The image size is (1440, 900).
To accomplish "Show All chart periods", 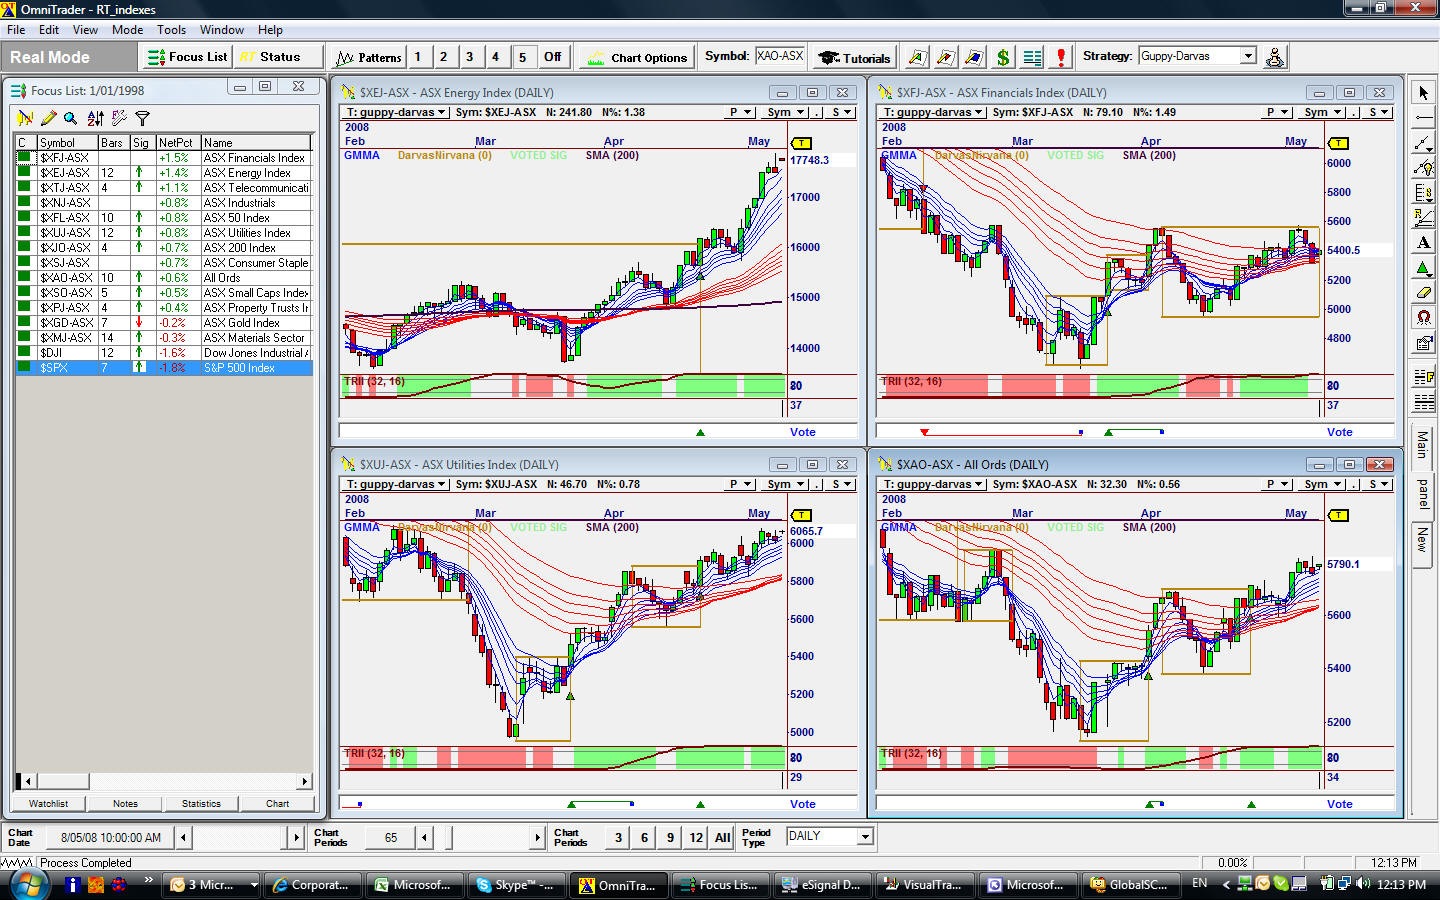I will [x=722, y=838].
